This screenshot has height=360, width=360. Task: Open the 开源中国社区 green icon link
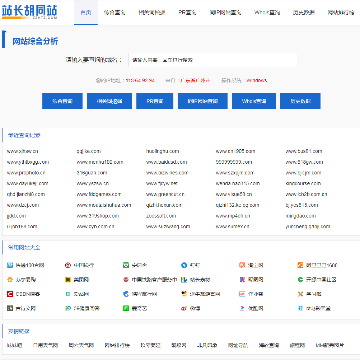click(x=300, y=280)
